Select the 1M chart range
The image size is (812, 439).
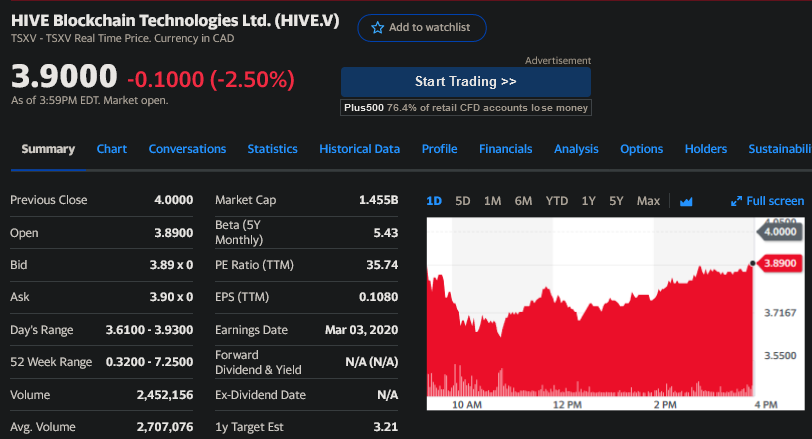click(492, 201)
